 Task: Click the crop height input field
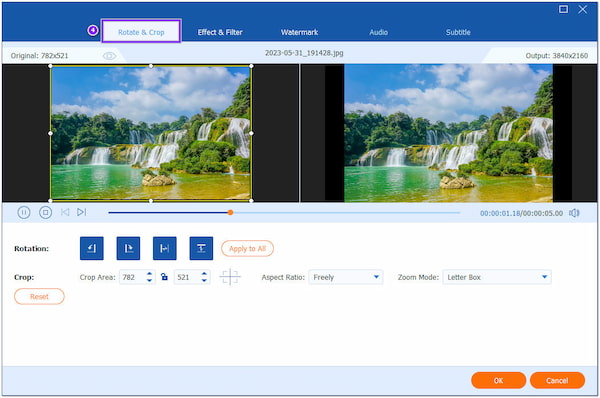coord(188,277)
